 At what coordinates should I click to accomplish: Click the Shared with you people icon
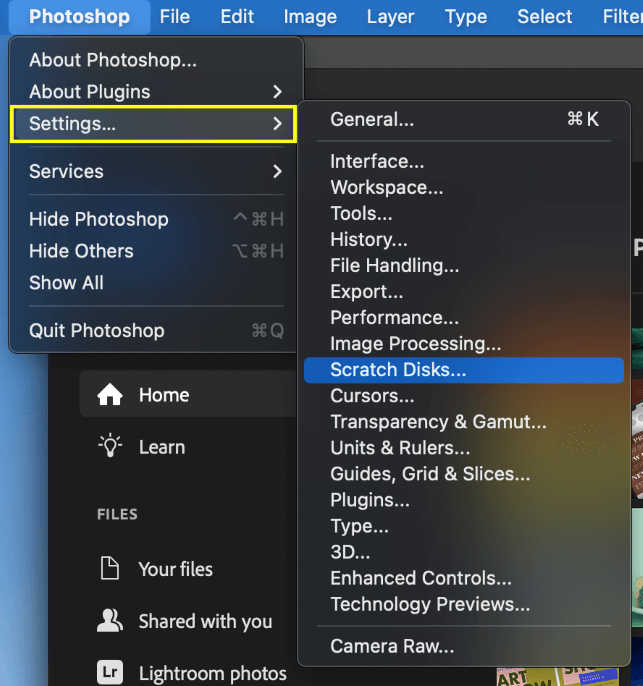coord(110,620)
